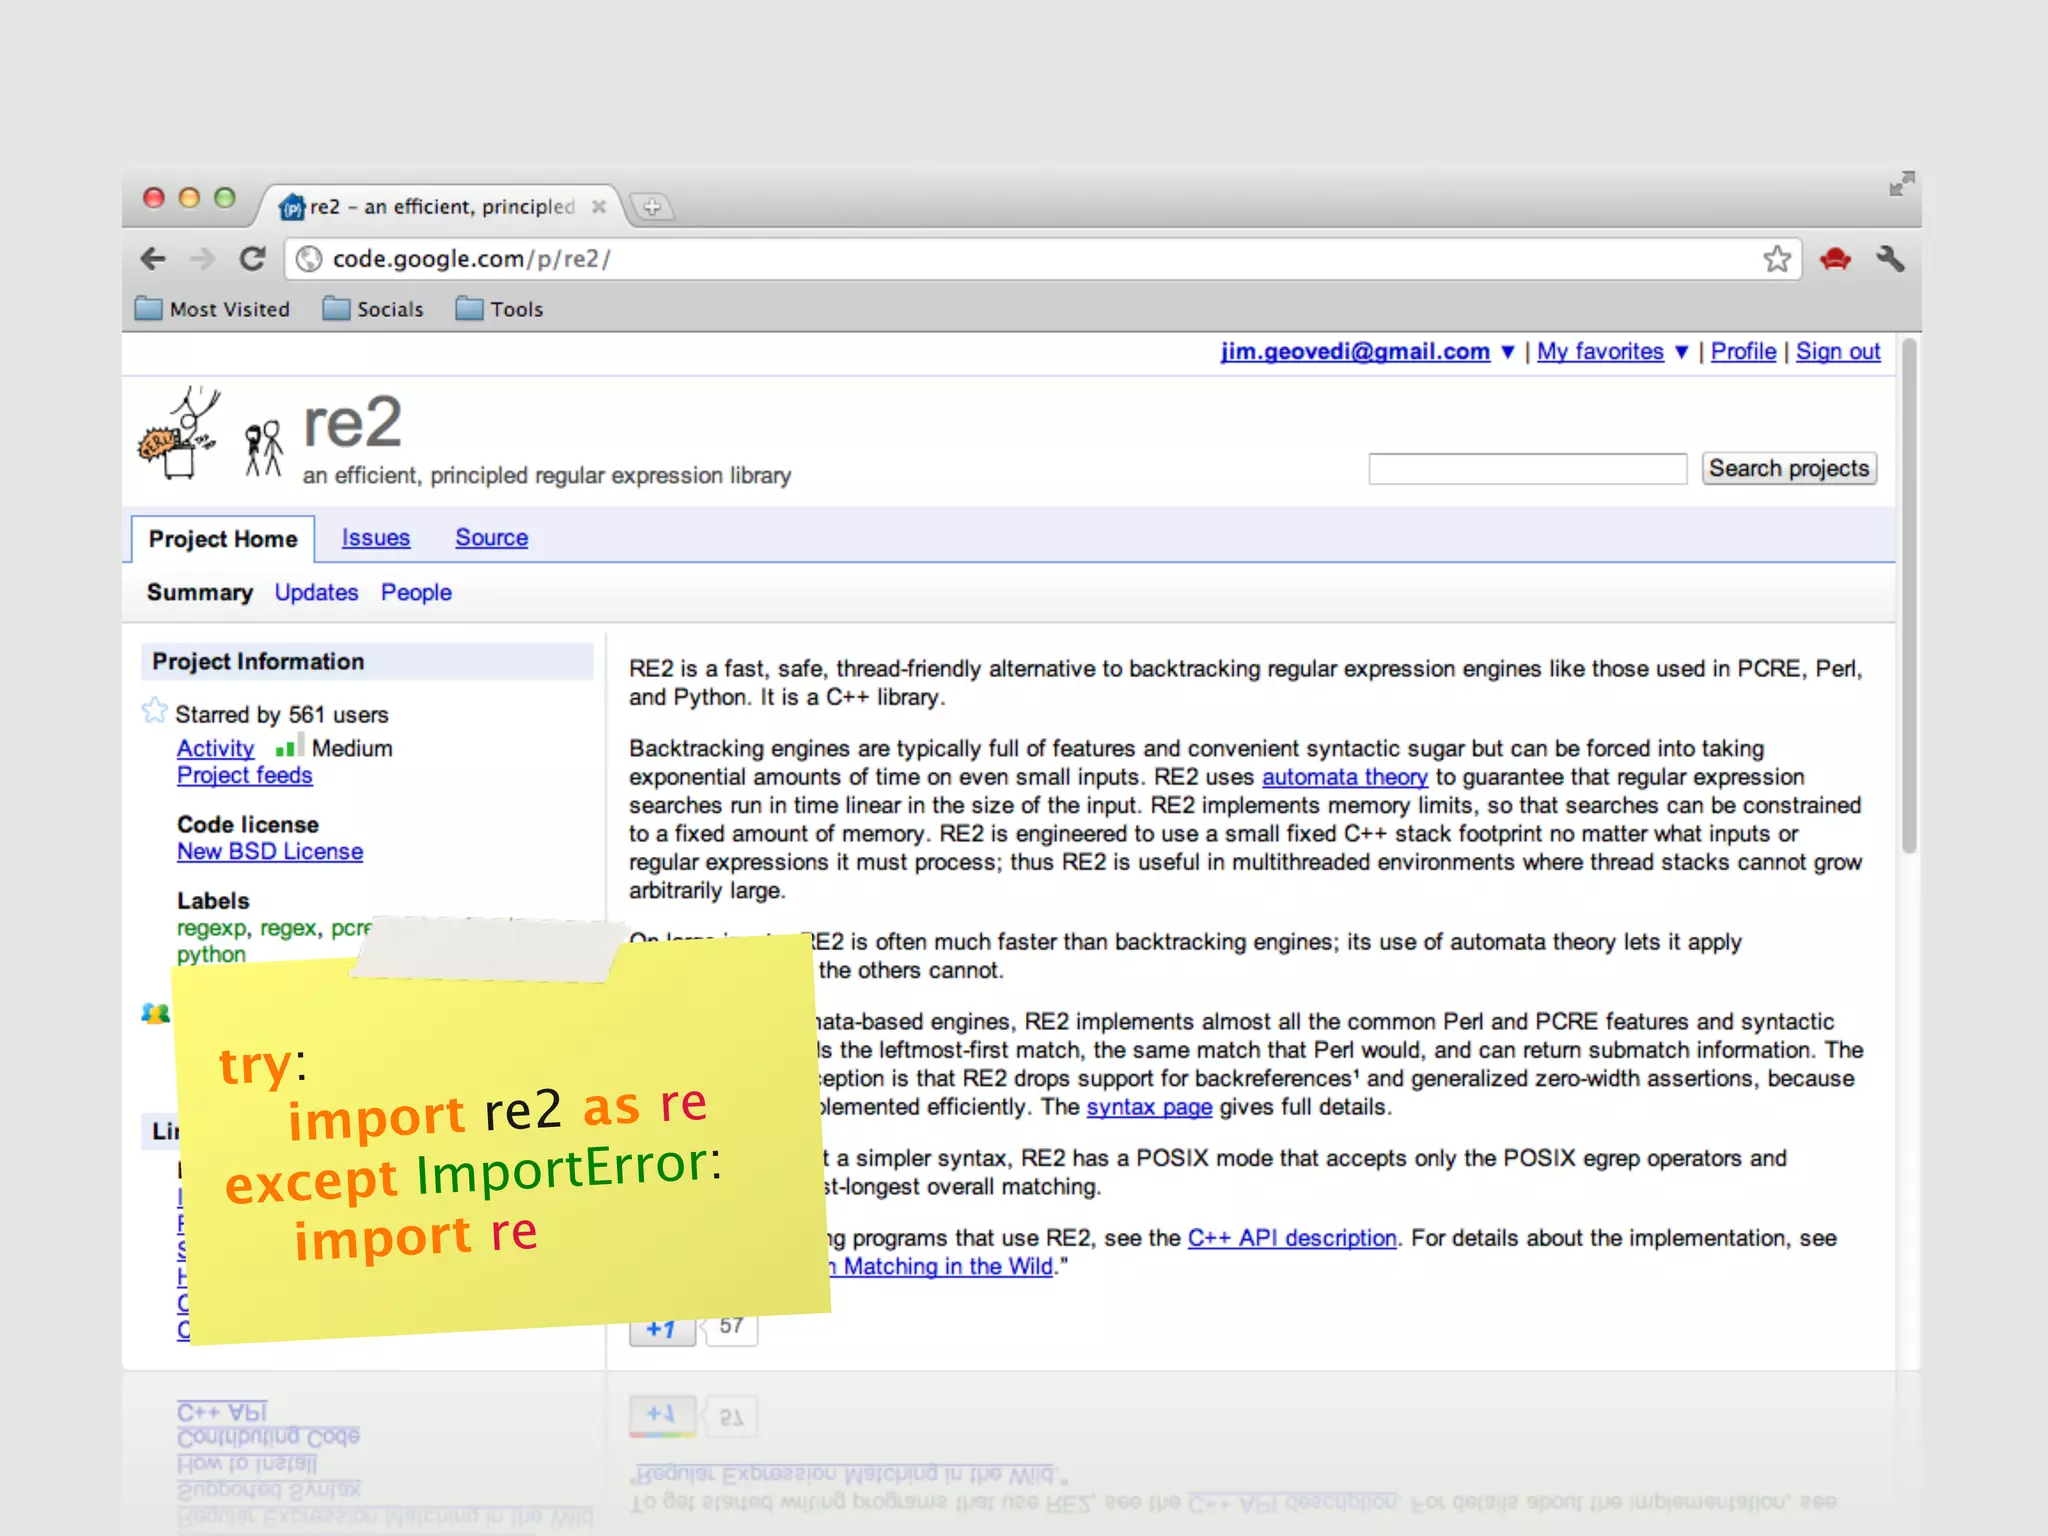Switch to the Issues tab
This screenshot has height=1536, width=2048.
pos(375,538)
